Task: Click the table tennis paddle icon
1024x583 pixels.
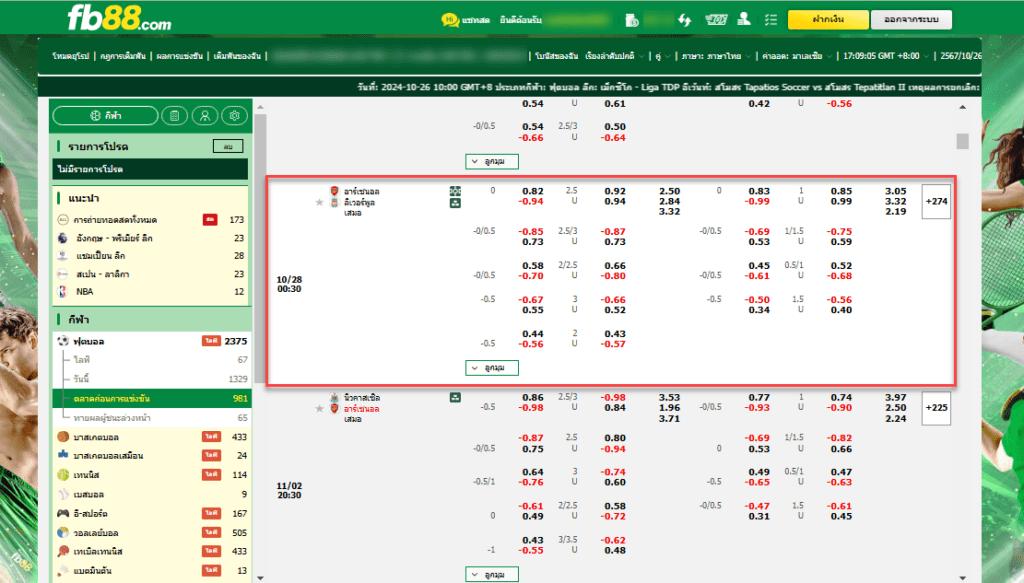Action: coord(63,552)
